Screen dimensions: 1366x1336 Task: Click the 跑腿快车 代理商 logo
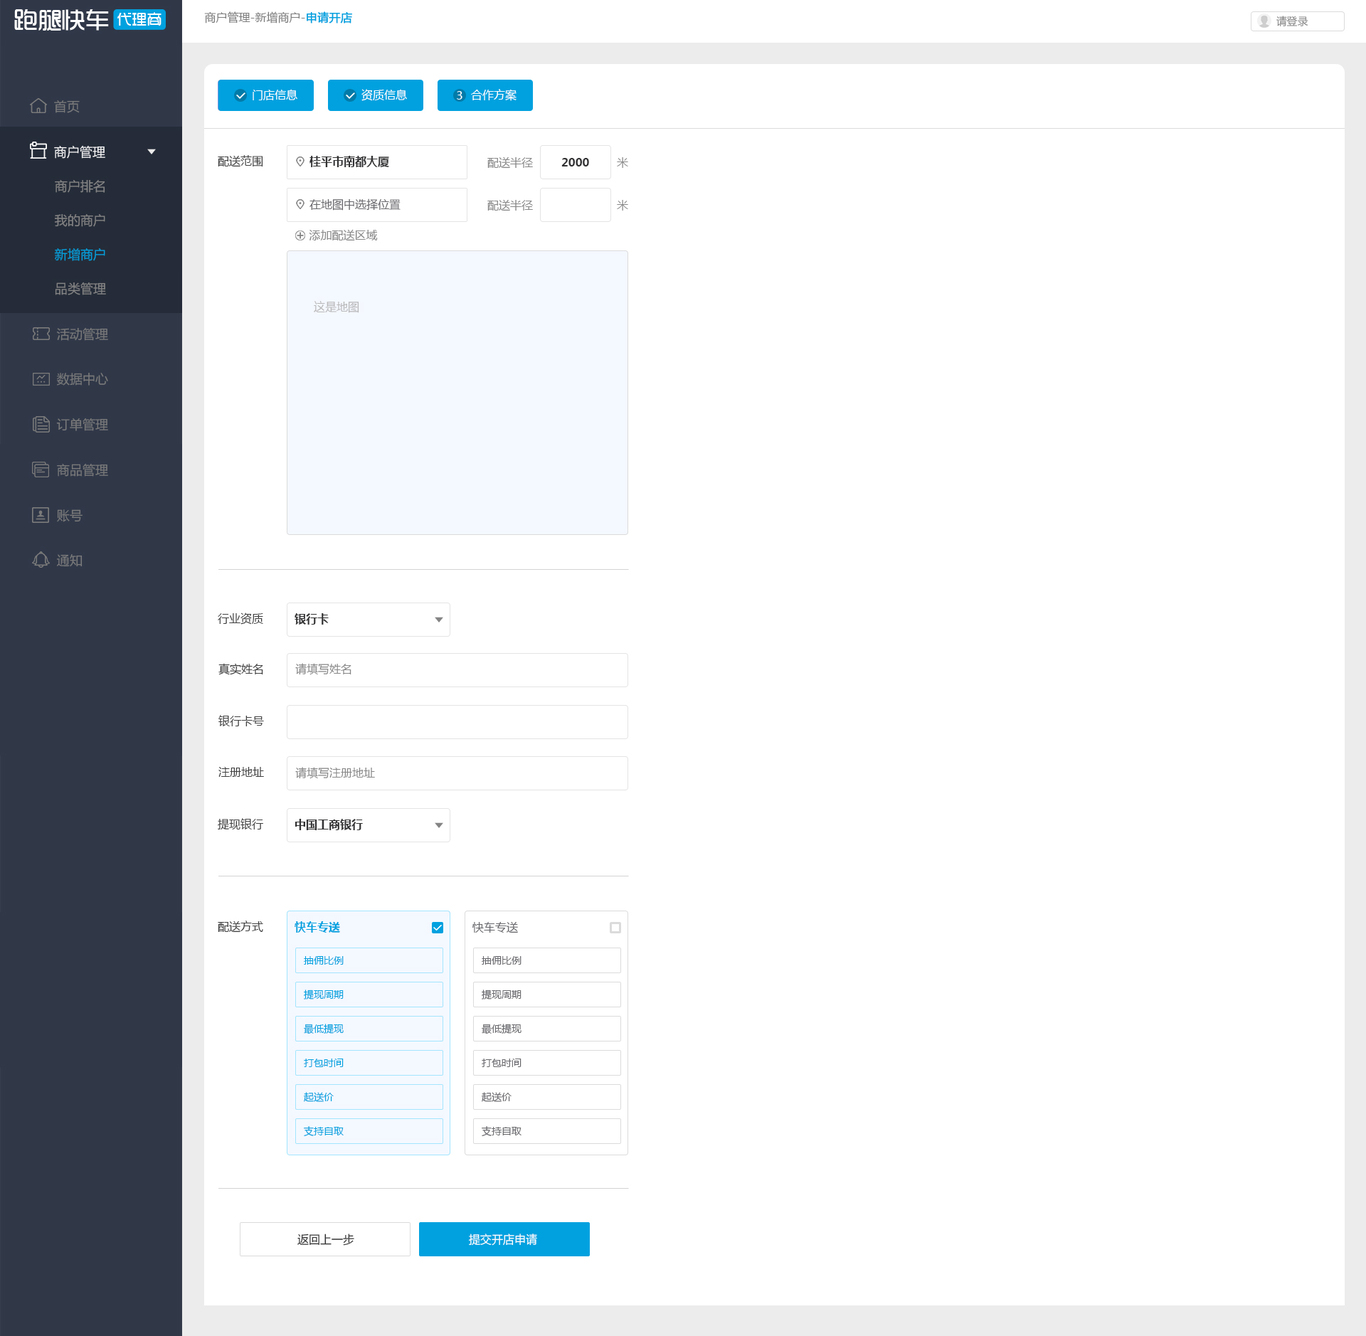90,19
